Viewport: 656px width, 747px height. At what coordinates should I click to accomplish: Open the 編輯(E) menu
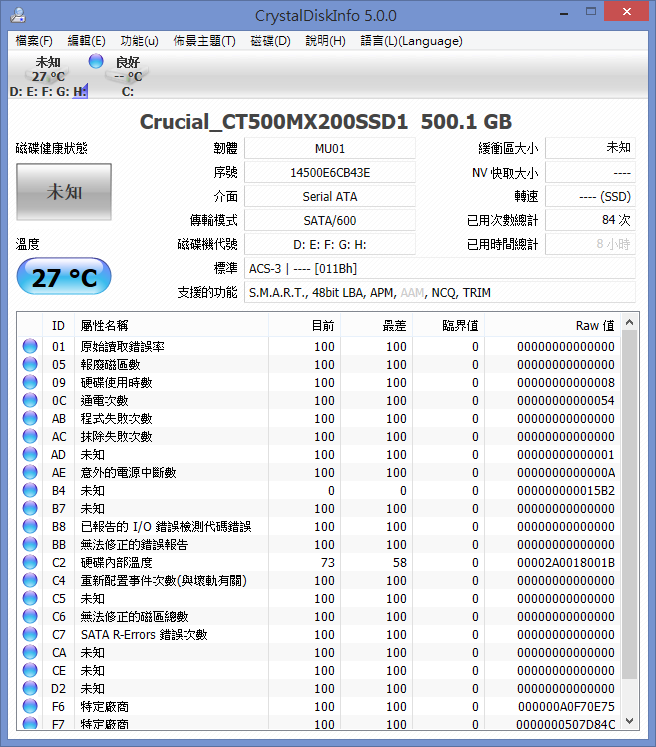86,41
